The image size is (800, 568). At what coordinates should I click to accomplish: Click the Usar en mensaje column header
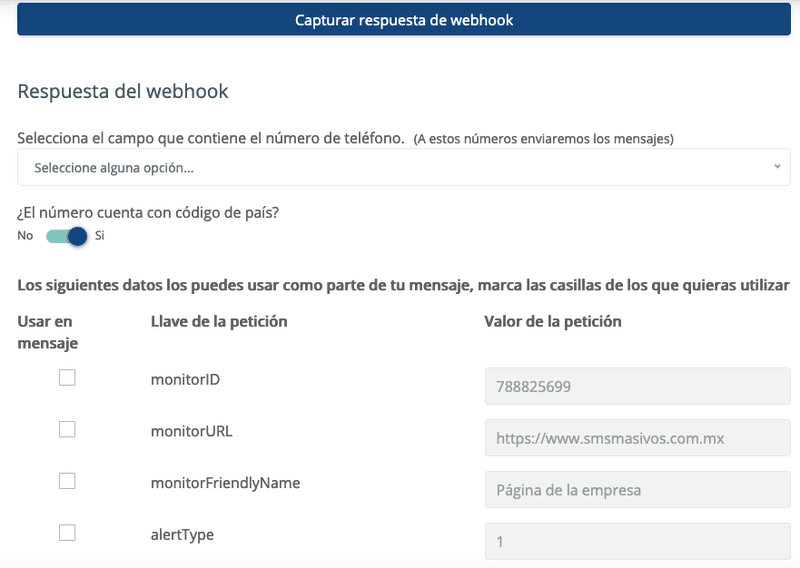tap(47, 332)
